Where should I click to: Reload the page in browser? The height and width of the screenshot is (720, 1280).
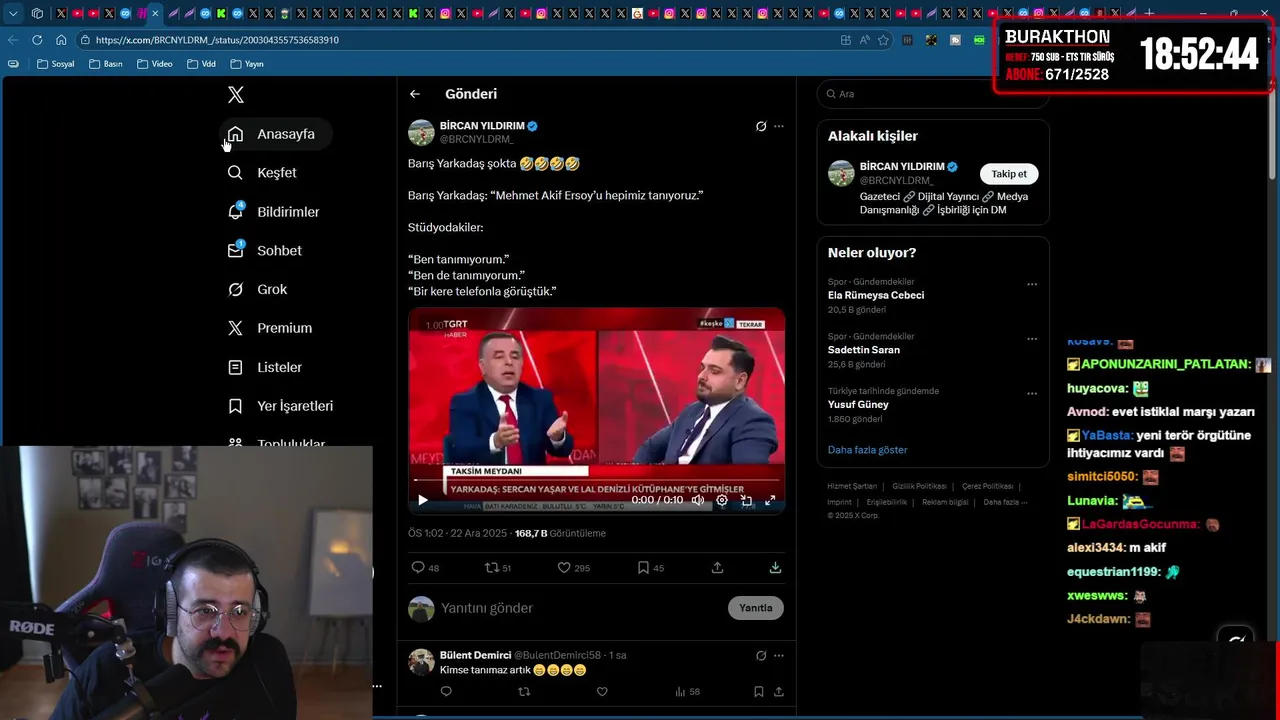coord(37,40)
